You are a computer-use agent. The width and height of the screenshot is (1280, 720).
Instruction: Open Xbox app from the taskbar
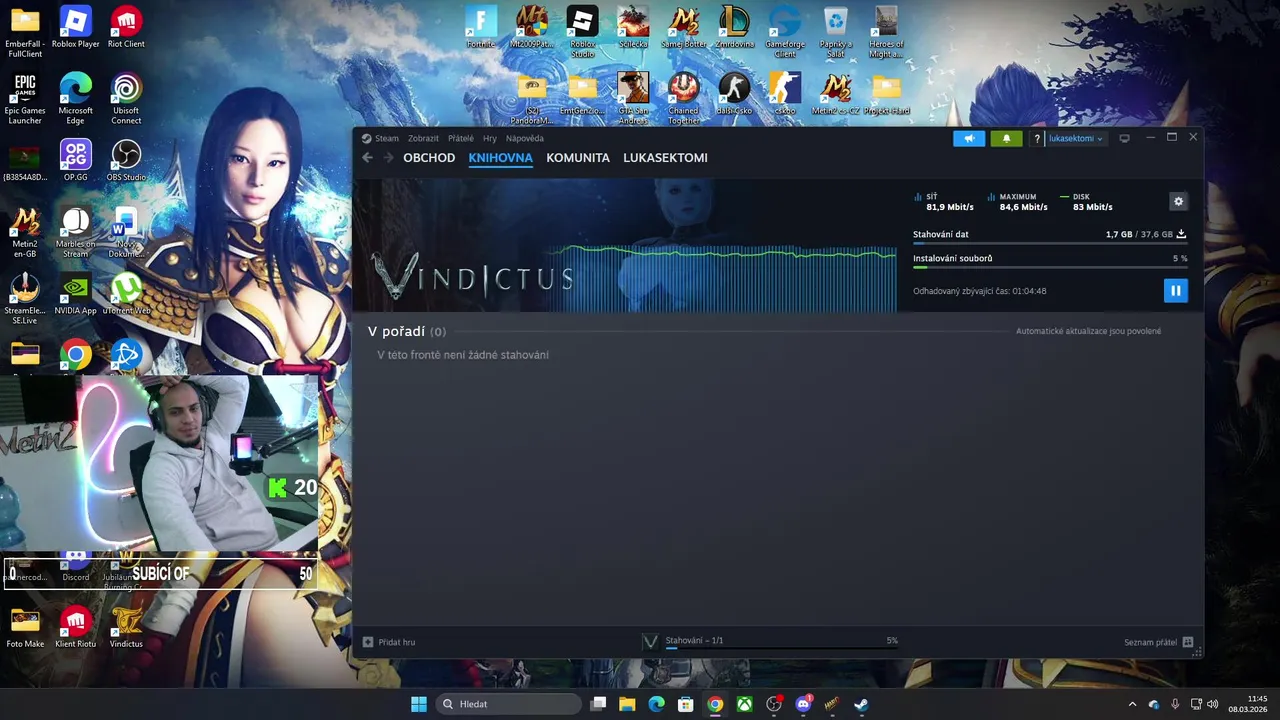coord(745,704)
